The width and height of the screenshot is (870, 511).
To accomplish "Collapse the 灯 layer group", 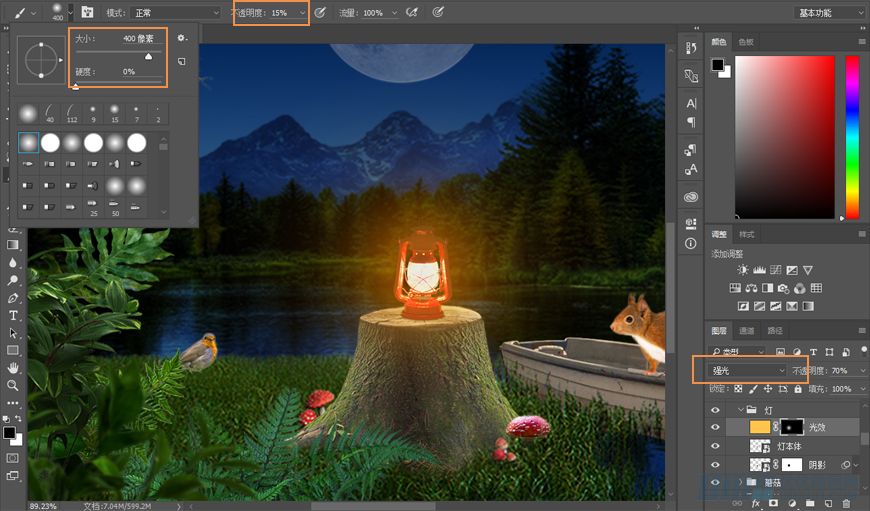I will [741, 409].
